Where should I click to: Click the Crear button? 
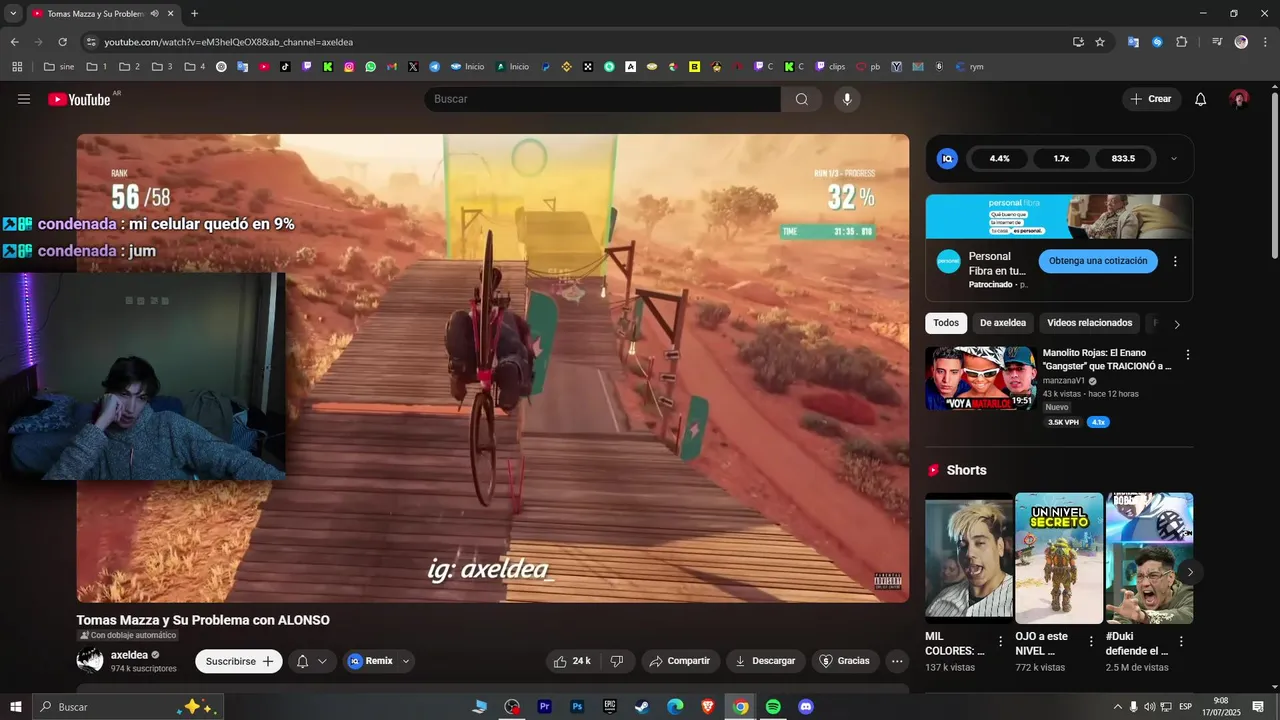pyautogui.click(x=1151, y=99)
